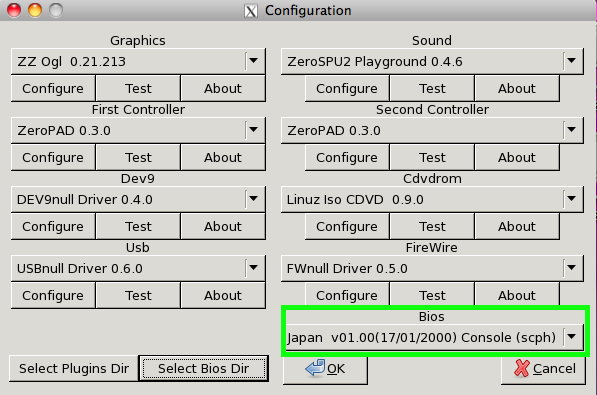
Task: Expand the Second Controller plugin list
Action: click(432, 130)
